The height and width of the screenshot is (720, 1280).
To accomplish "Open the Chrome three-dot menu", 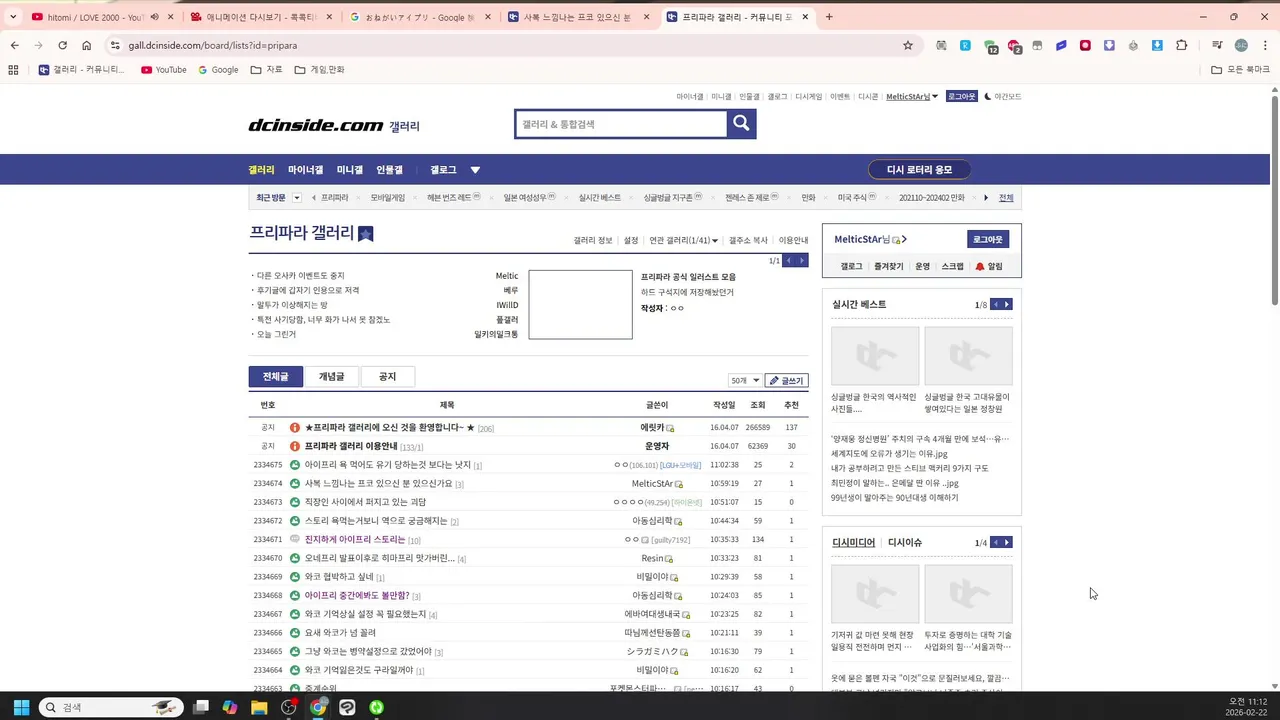I will (1264, 45).
